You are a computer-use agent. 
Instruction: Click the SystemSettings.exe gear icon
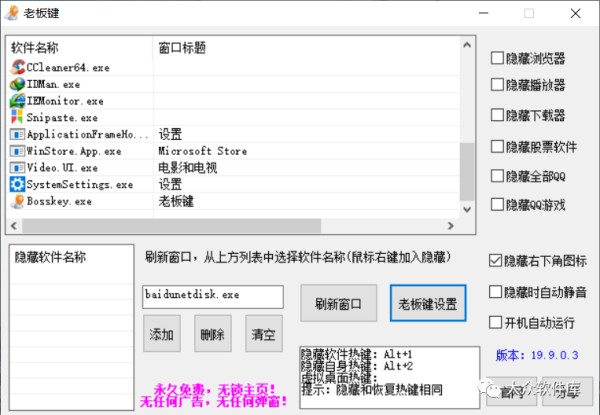tap(17, 184)
